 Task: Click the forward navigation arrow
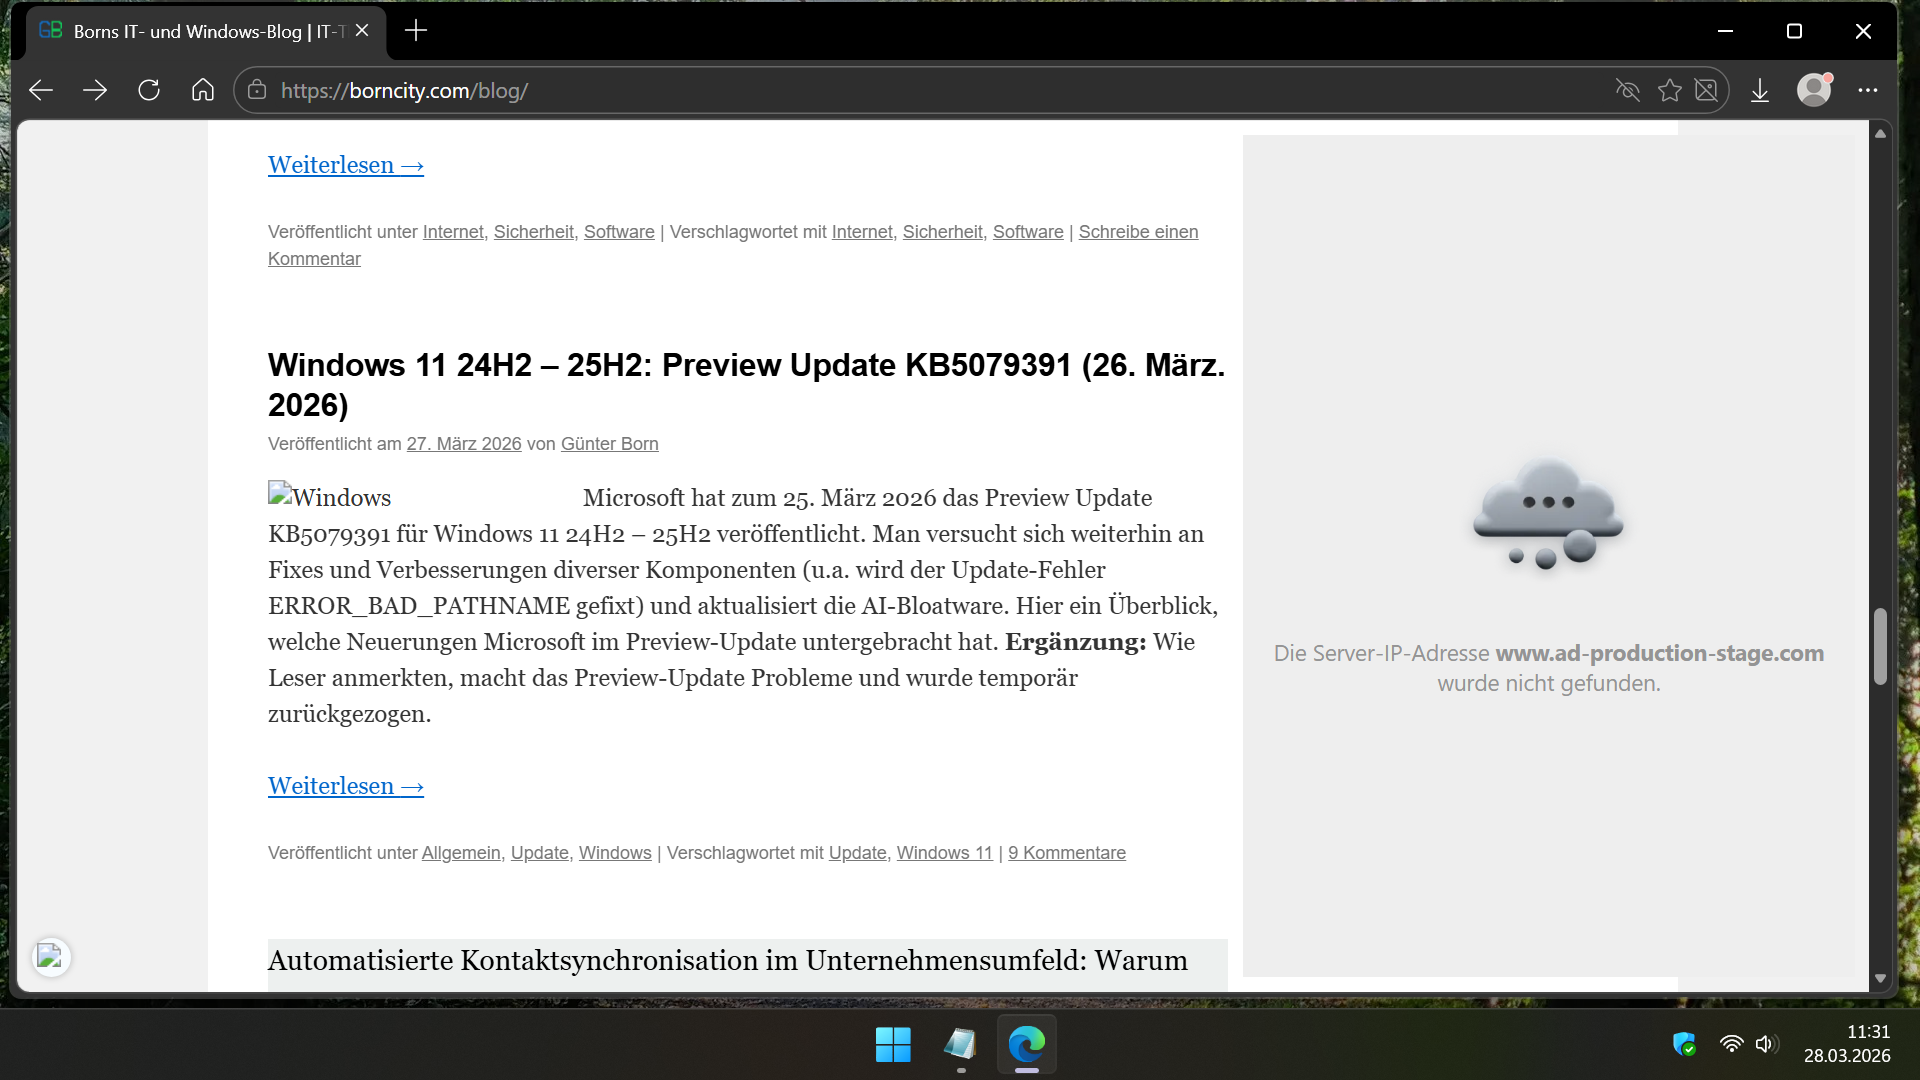pyautogui.click(x=95, y=91)
